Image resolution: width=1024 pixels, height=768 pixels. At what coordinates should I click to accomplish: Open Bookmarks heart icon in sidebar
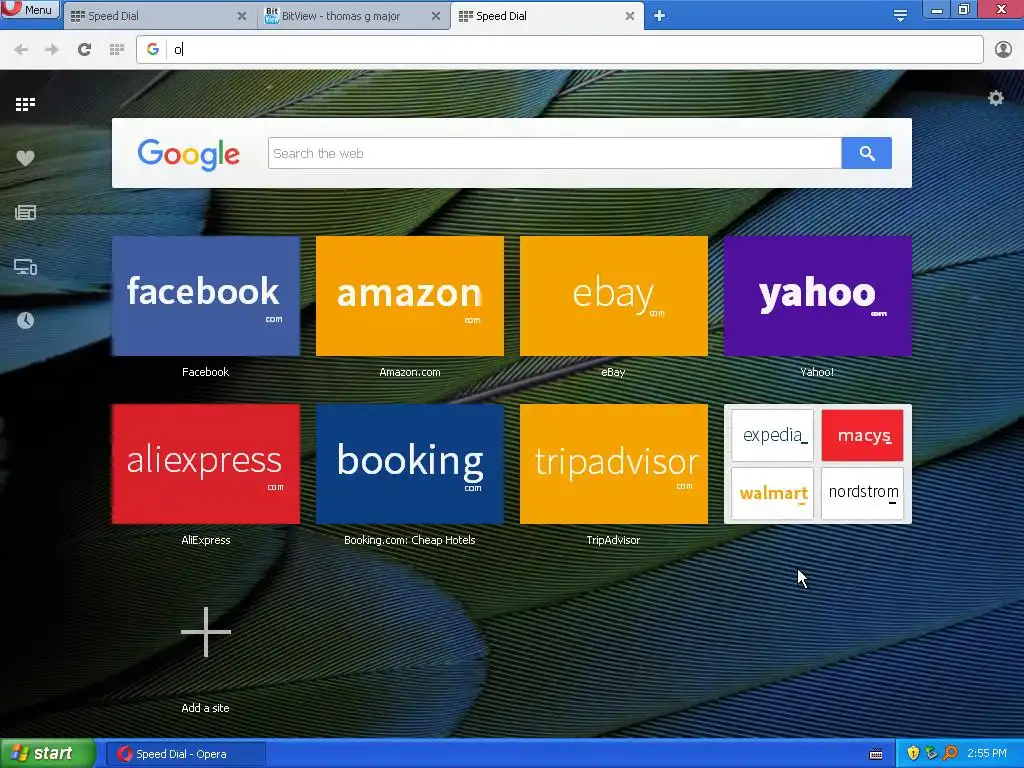coord(25,158)
